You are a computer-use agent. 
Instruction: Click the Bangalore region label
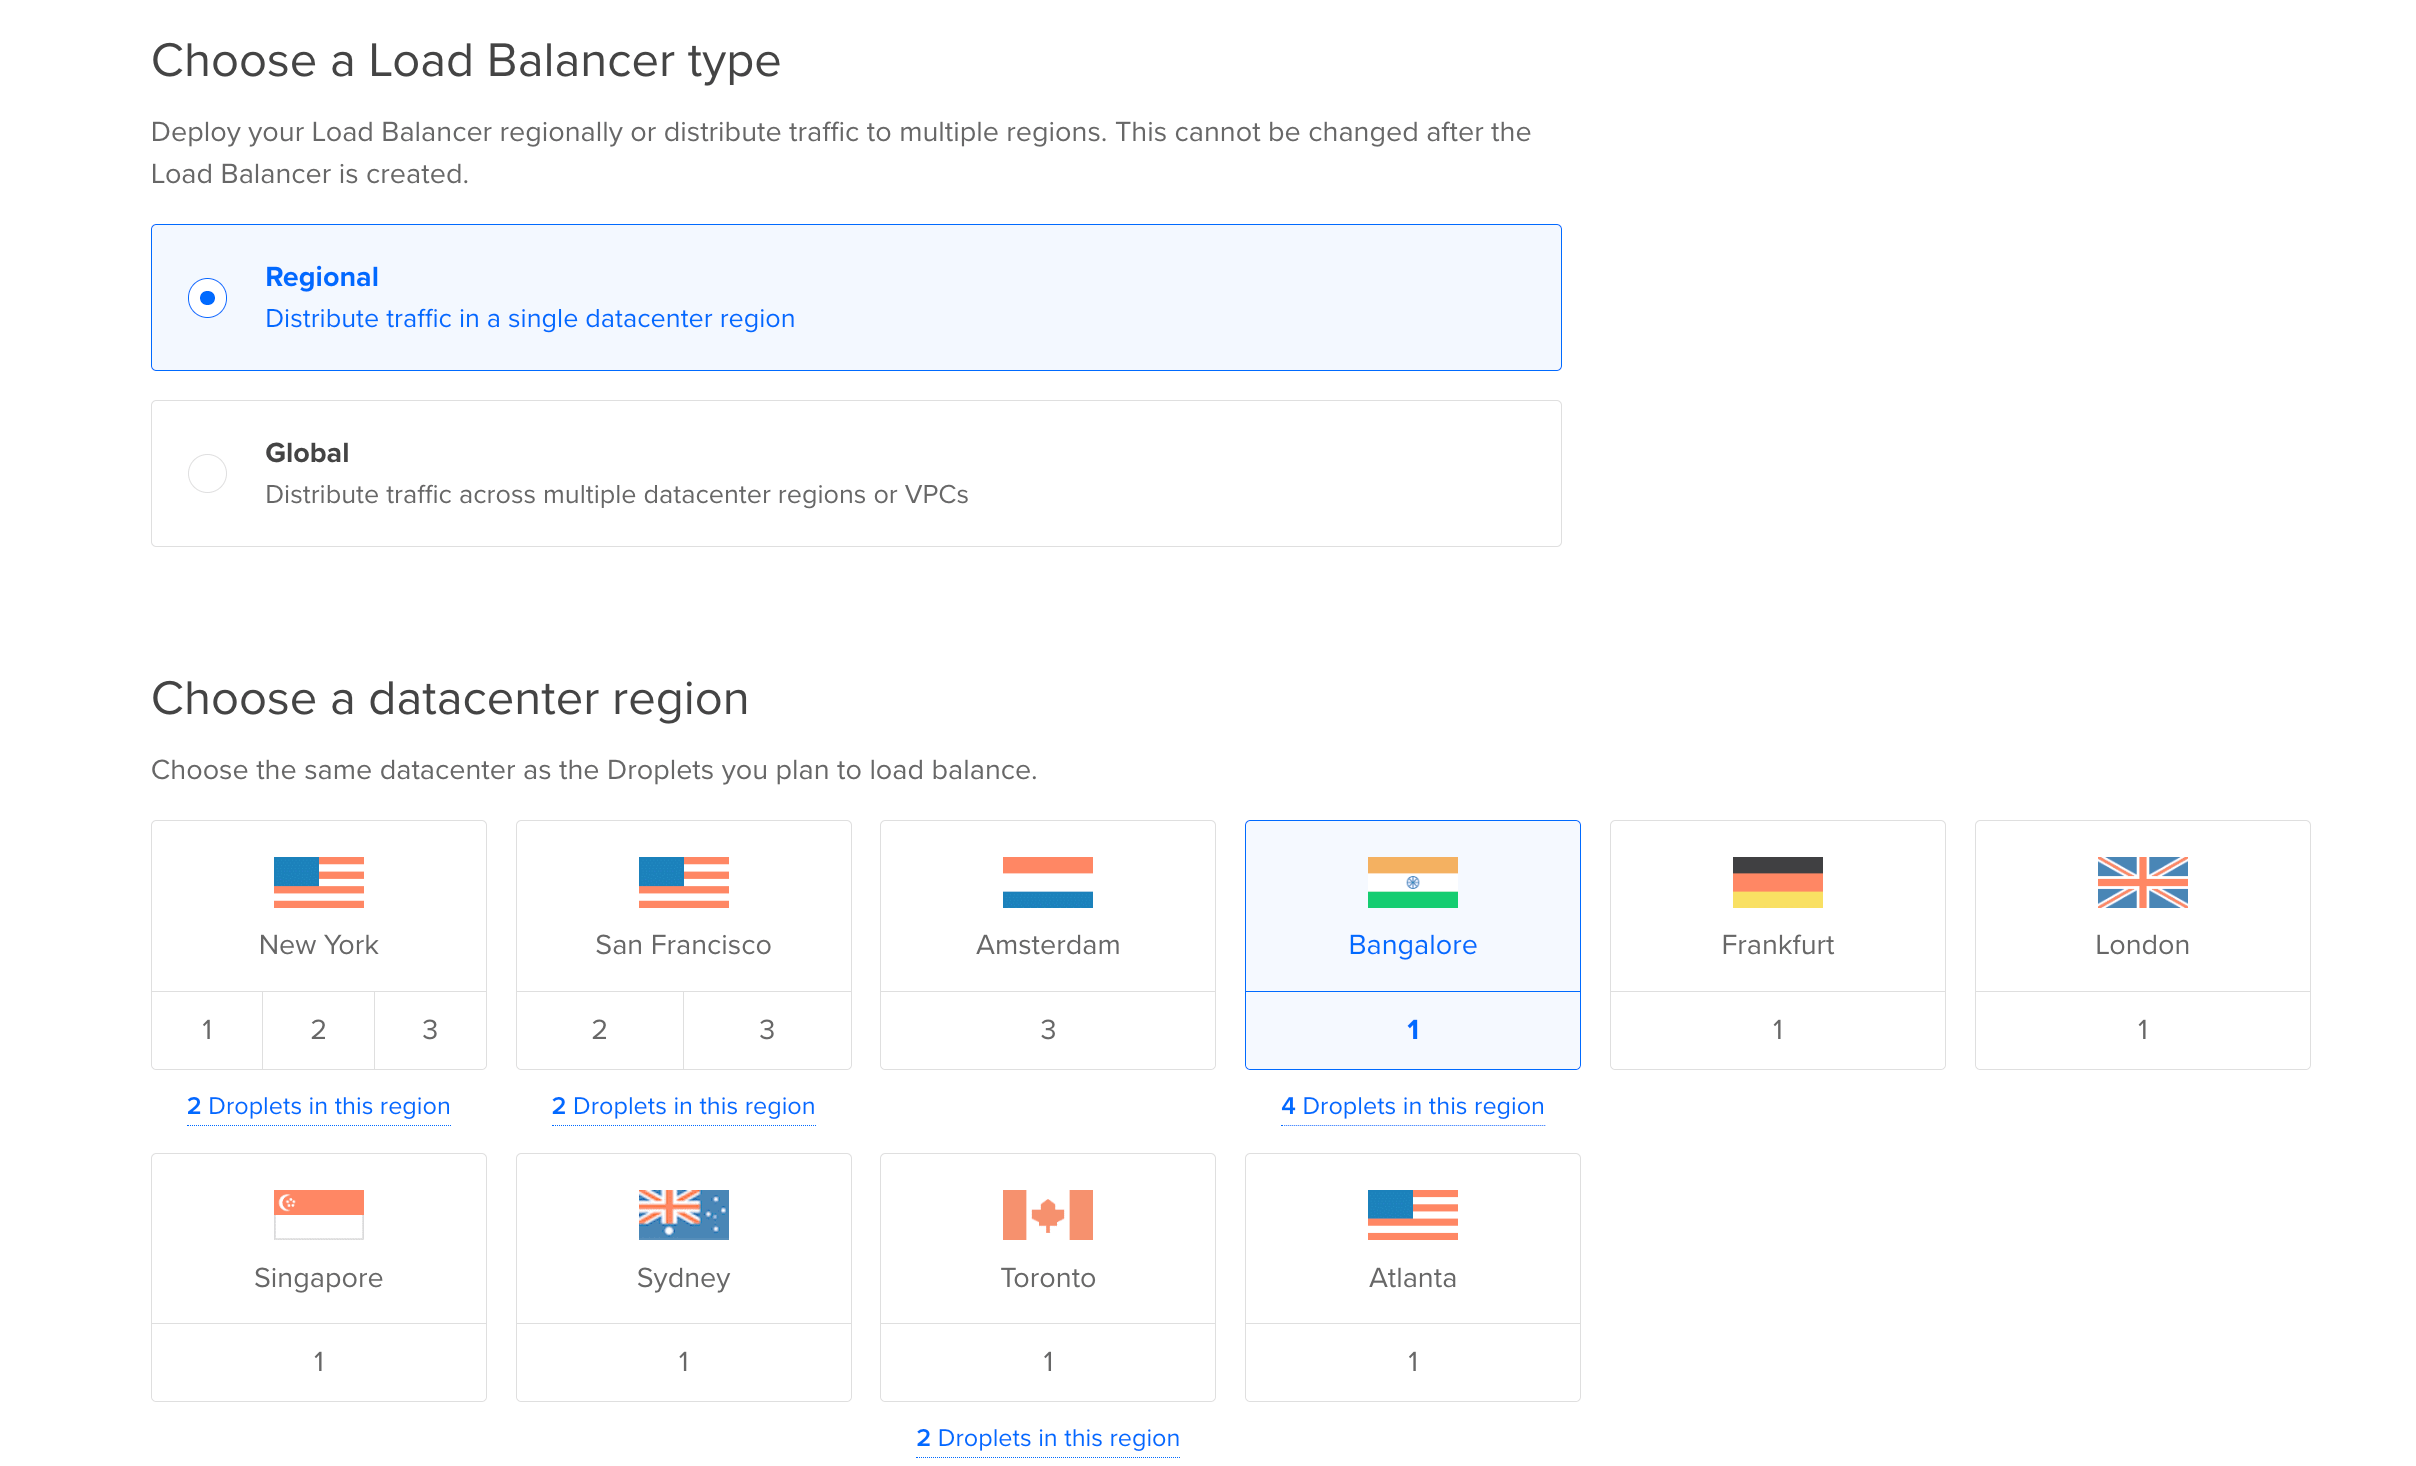(1412, 945)
